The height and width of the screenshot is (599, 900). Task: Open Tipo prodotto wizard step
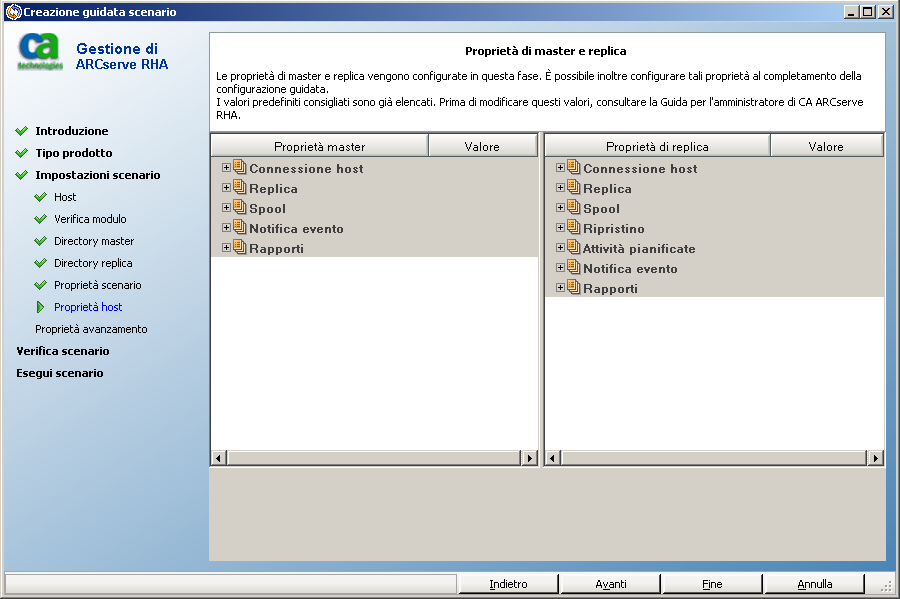(74, 153)
